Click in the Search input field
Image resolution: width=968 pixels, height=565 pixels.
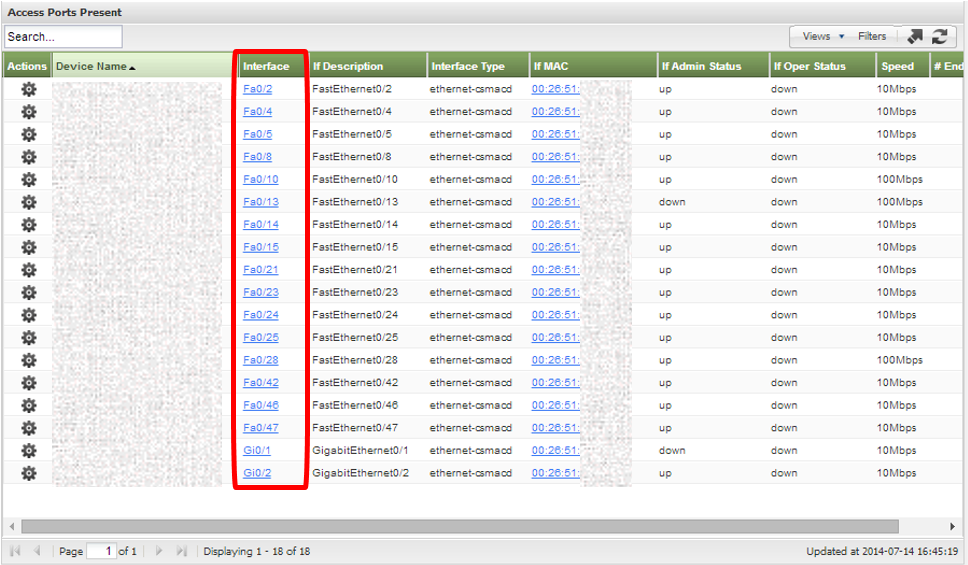click(63, 37)
